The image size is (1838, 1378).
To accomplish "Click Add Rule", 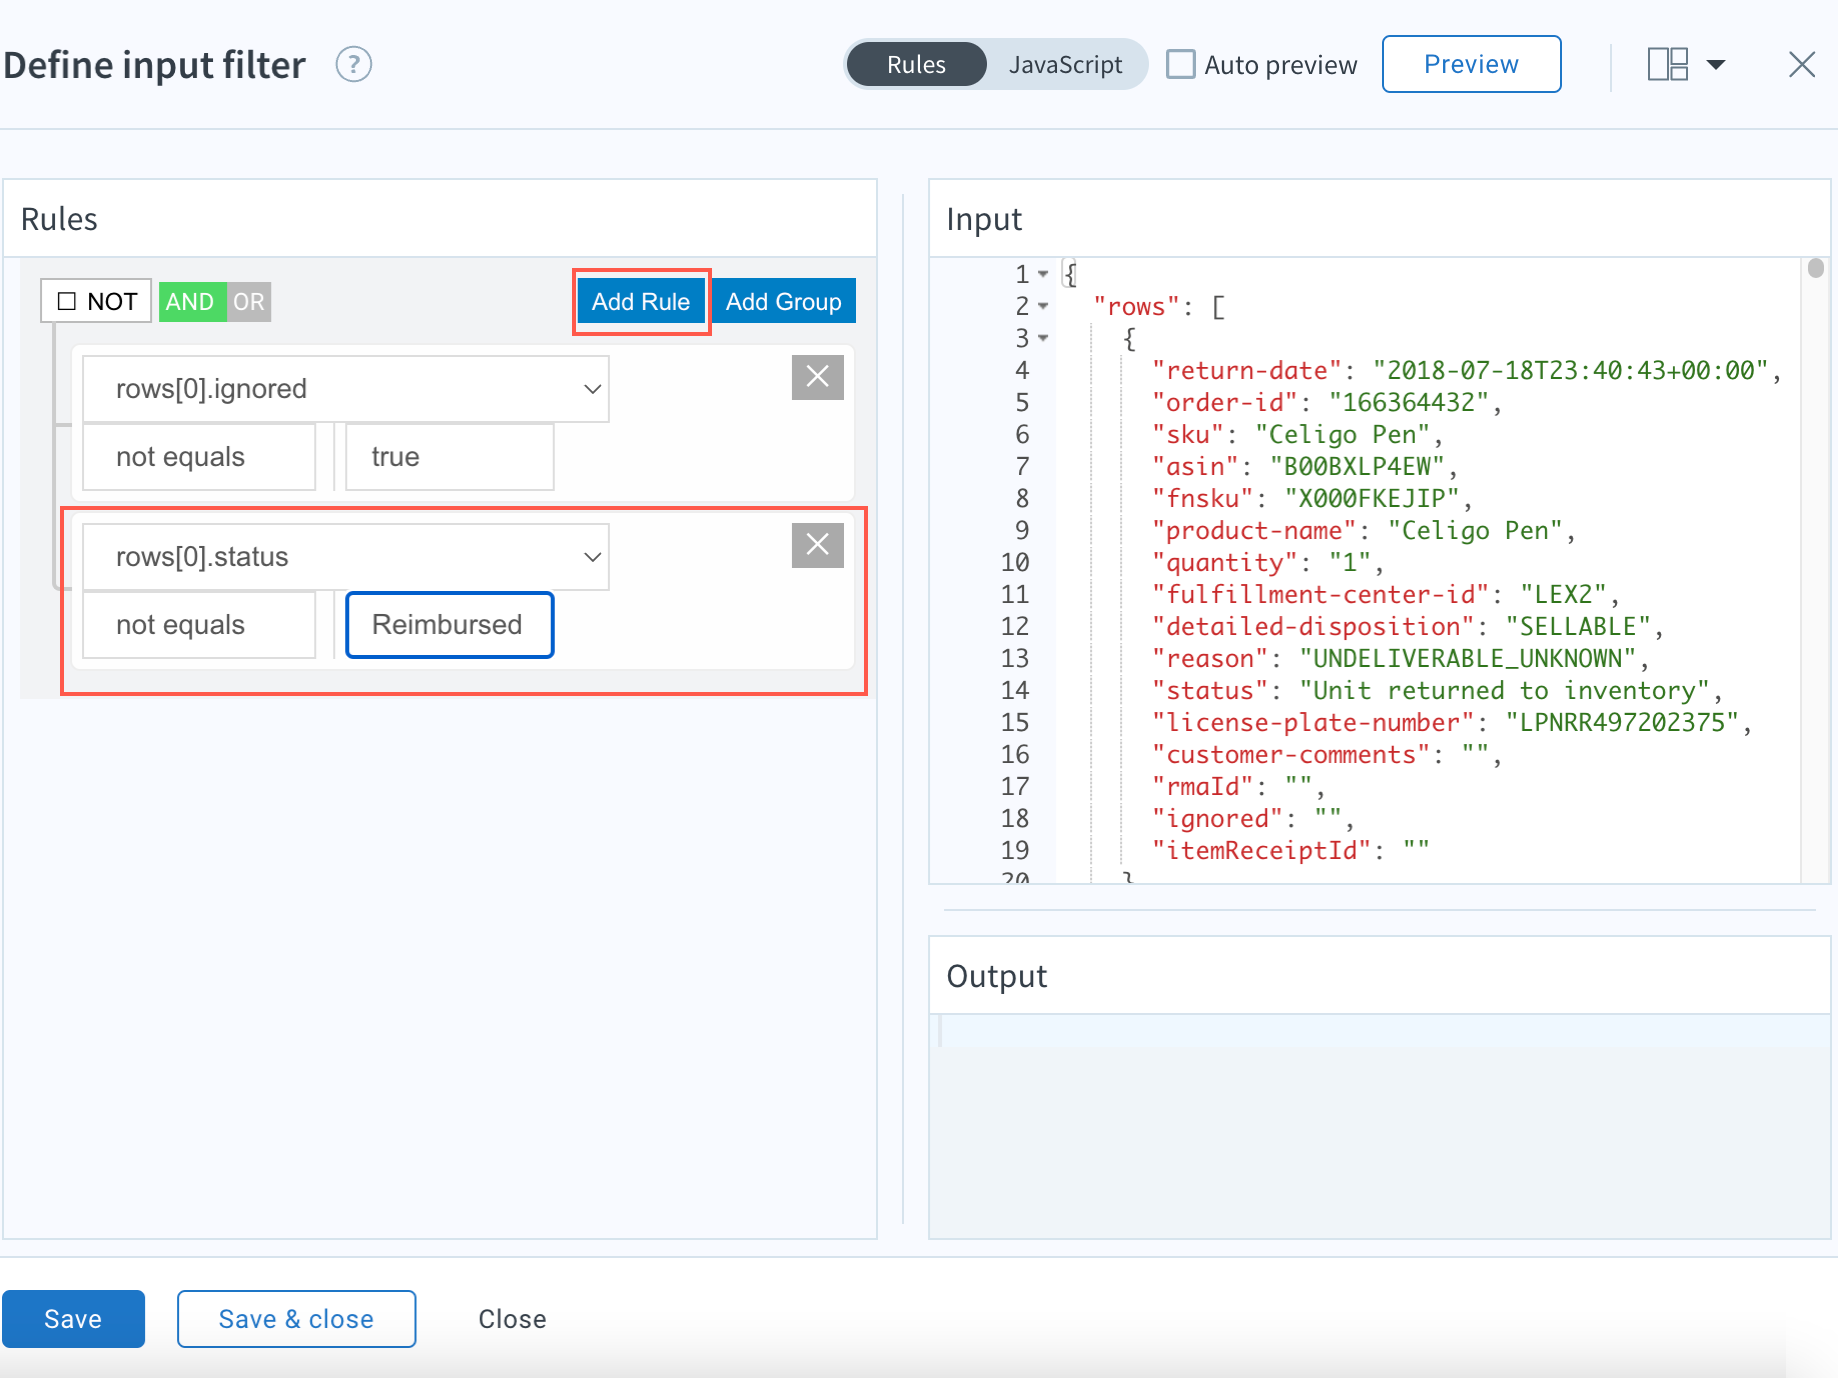I will click(641, 301).
